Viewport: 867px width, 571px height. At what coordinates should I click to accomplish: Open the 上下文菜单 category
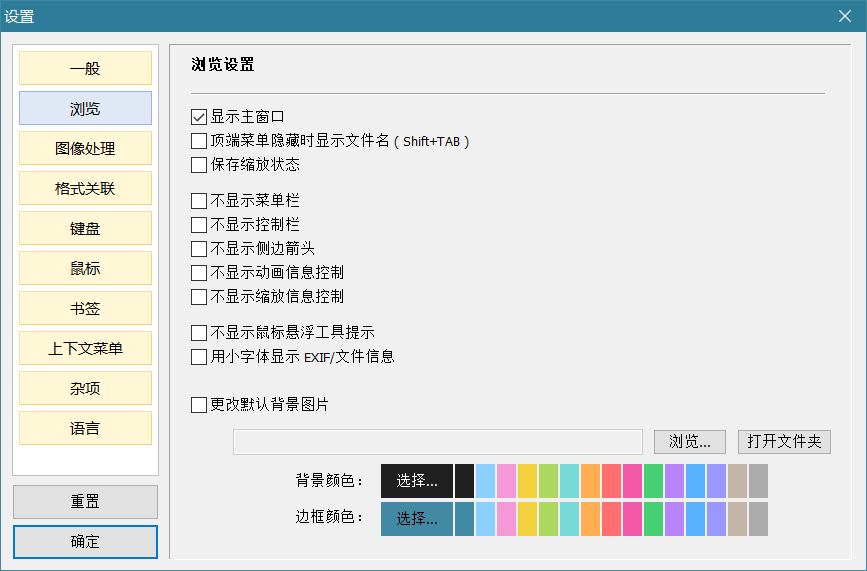85,349
